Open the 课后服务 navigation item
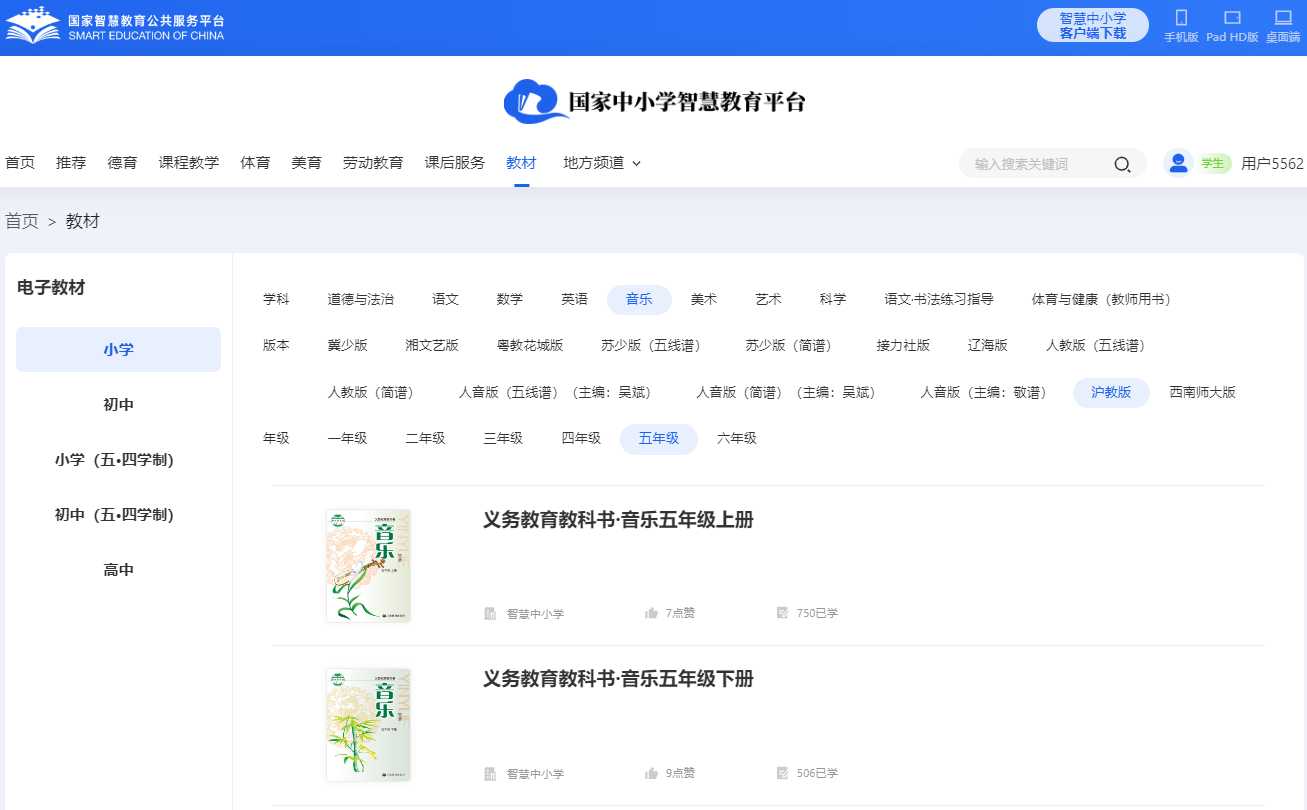 point(455,163)
